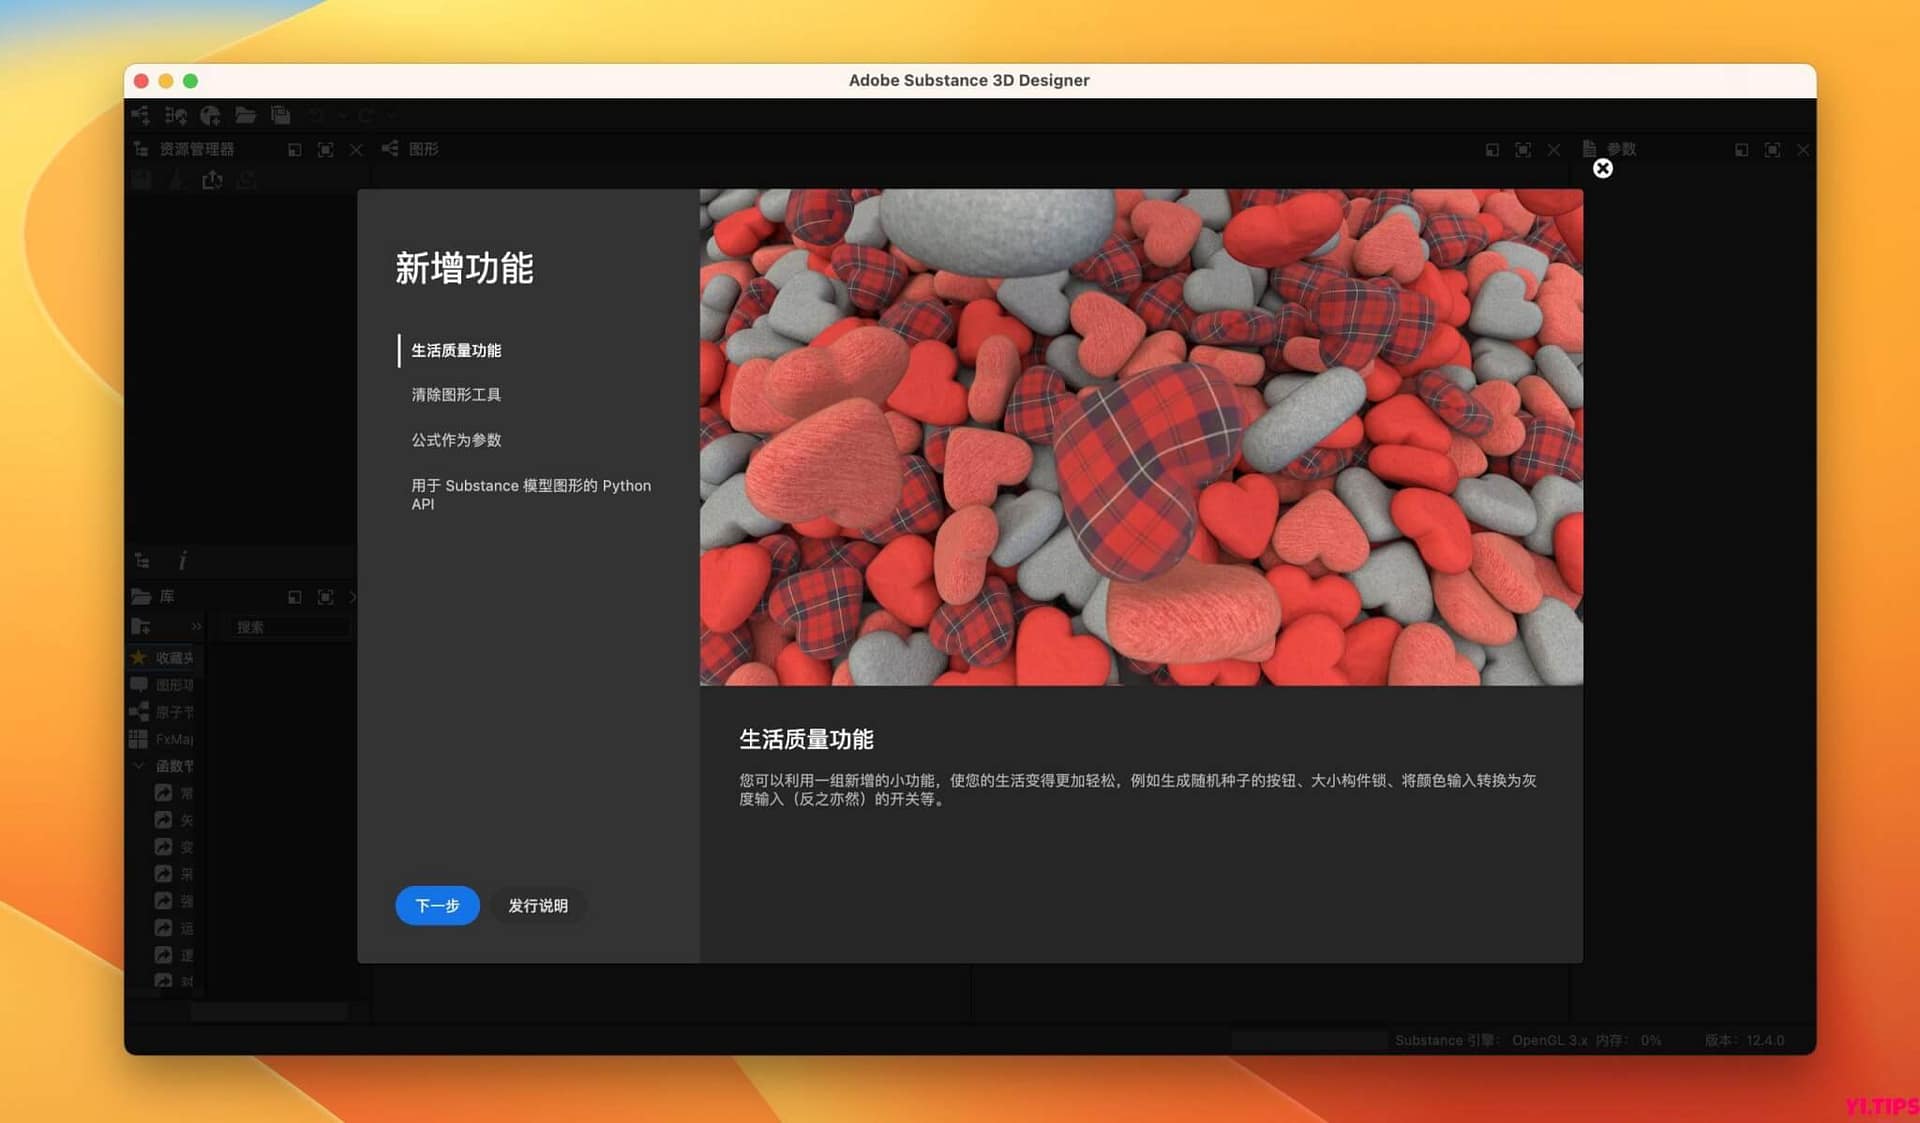Open the library panel overflow chevron
The width and height of the screenshot is (1920, 1123).
353,597
